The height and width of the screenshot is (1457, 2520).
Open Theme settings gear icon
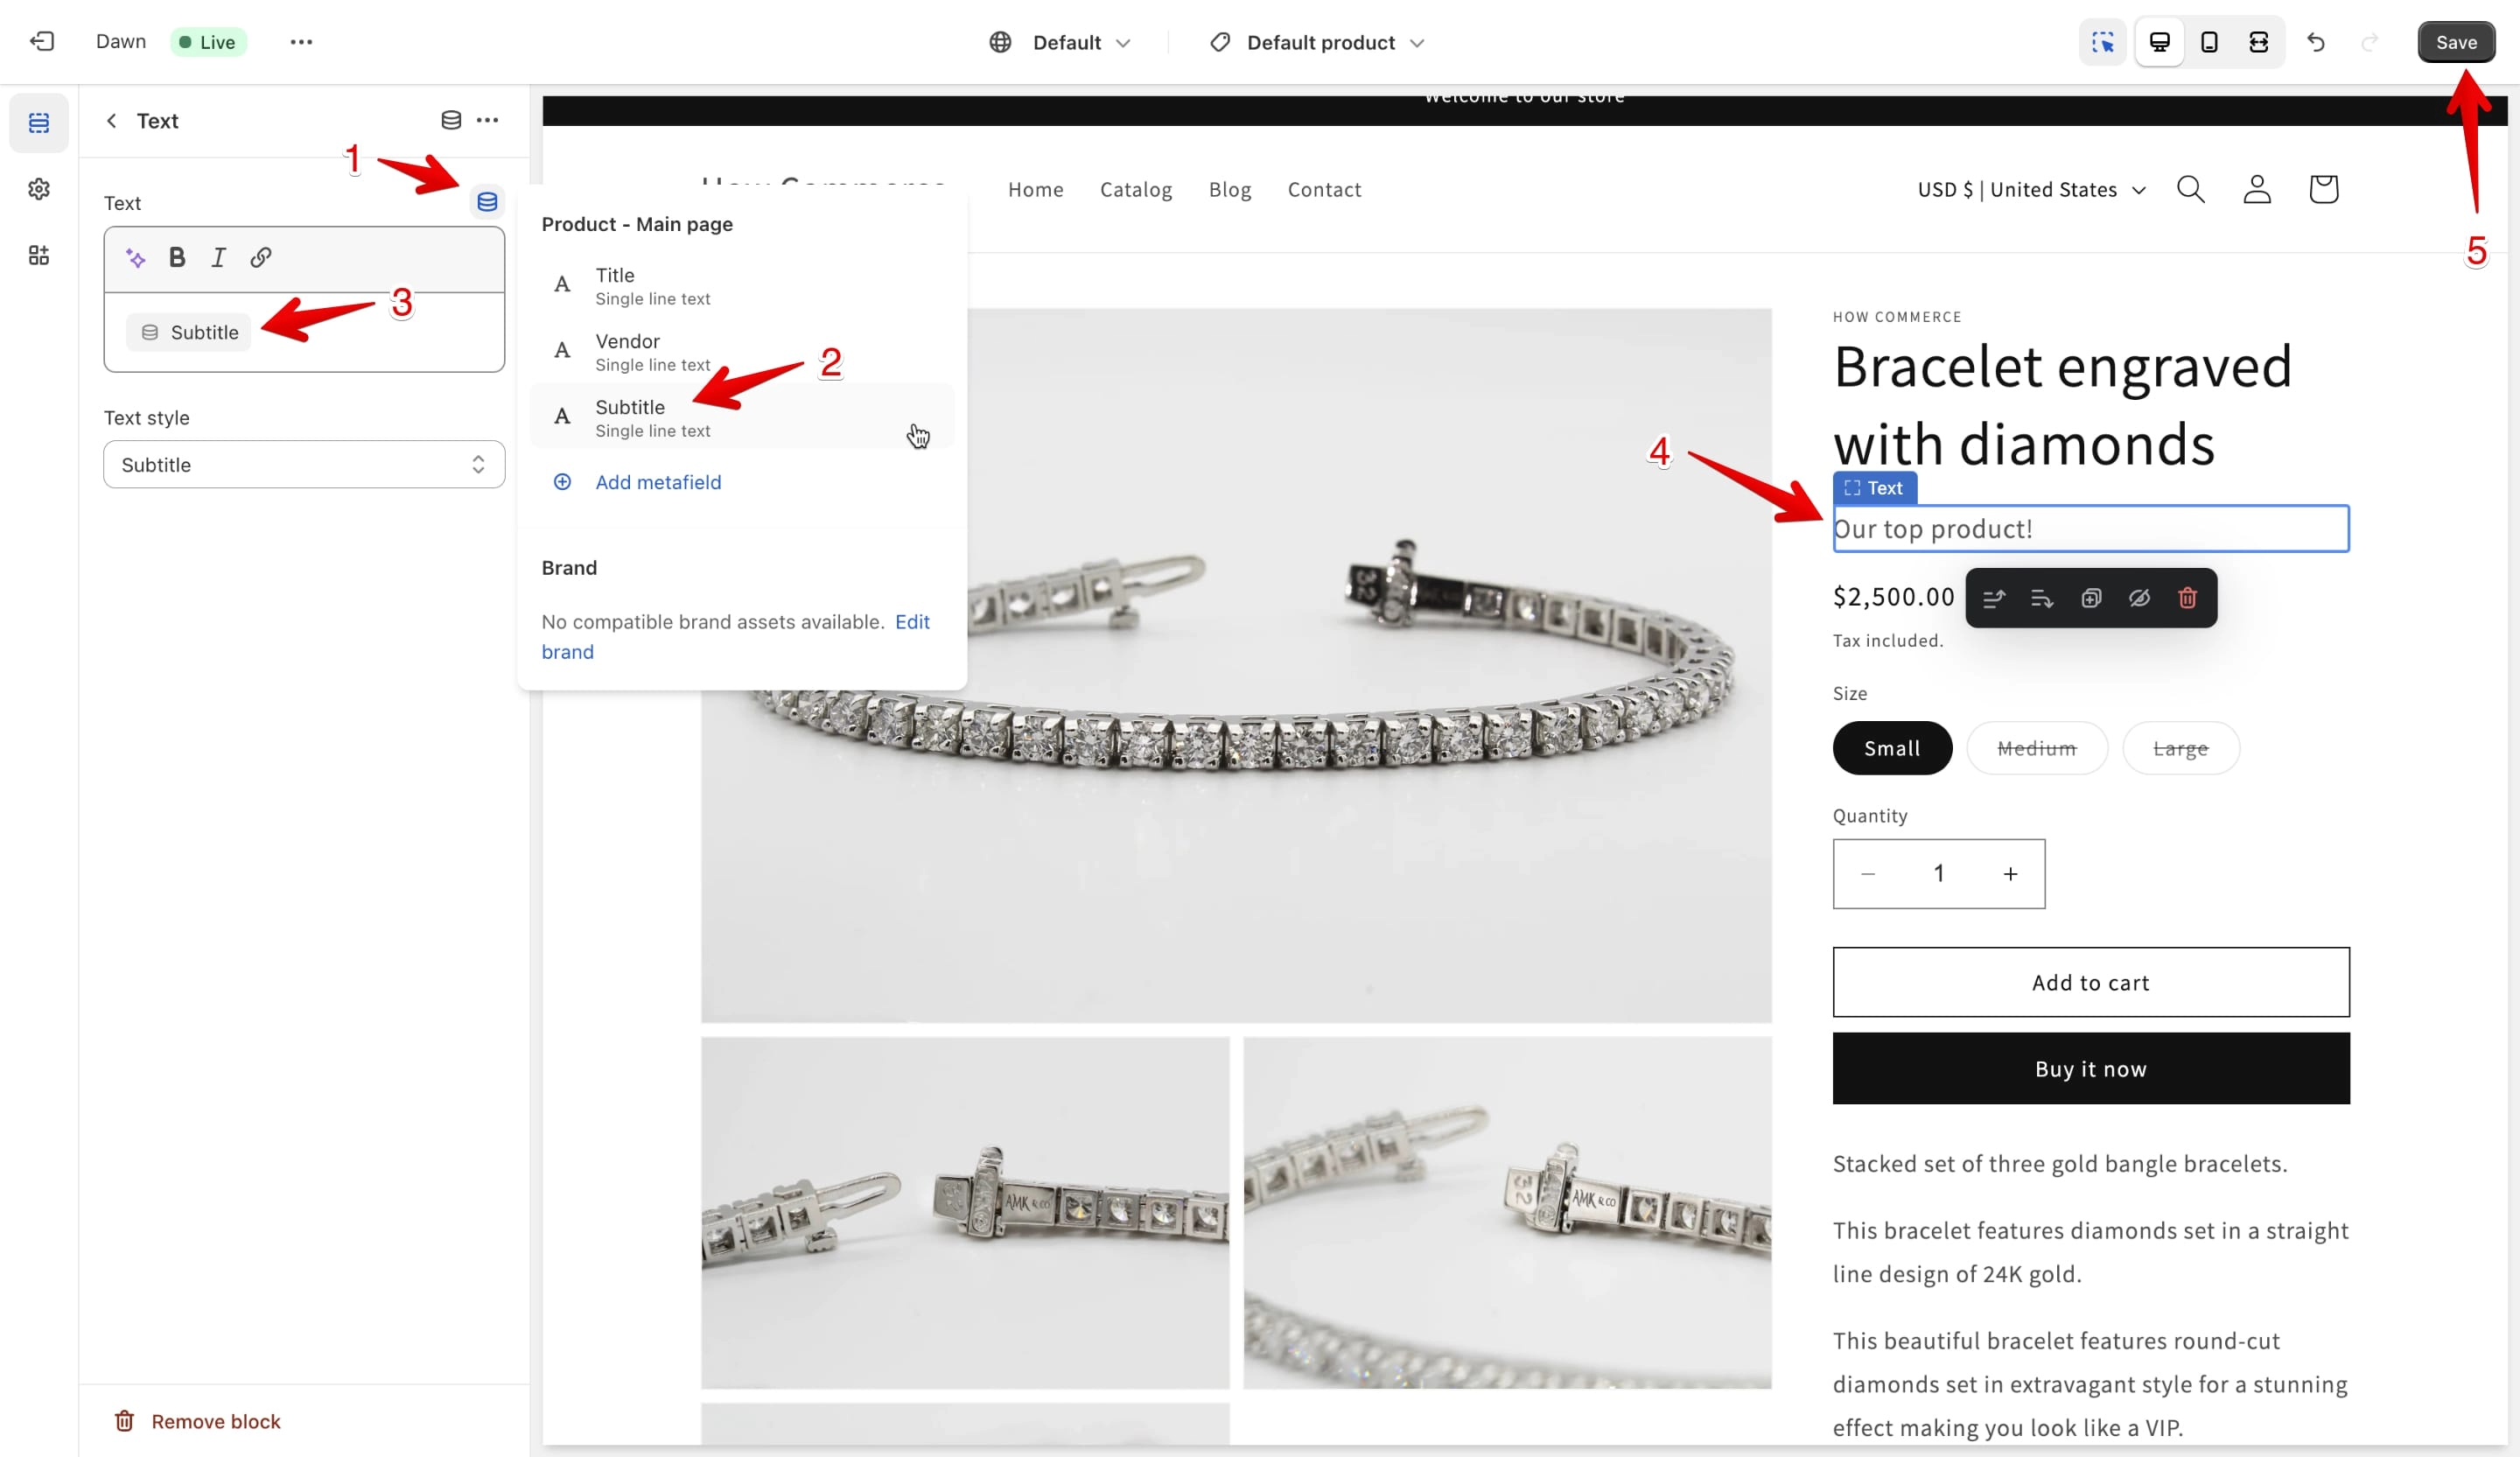(39, 189)
